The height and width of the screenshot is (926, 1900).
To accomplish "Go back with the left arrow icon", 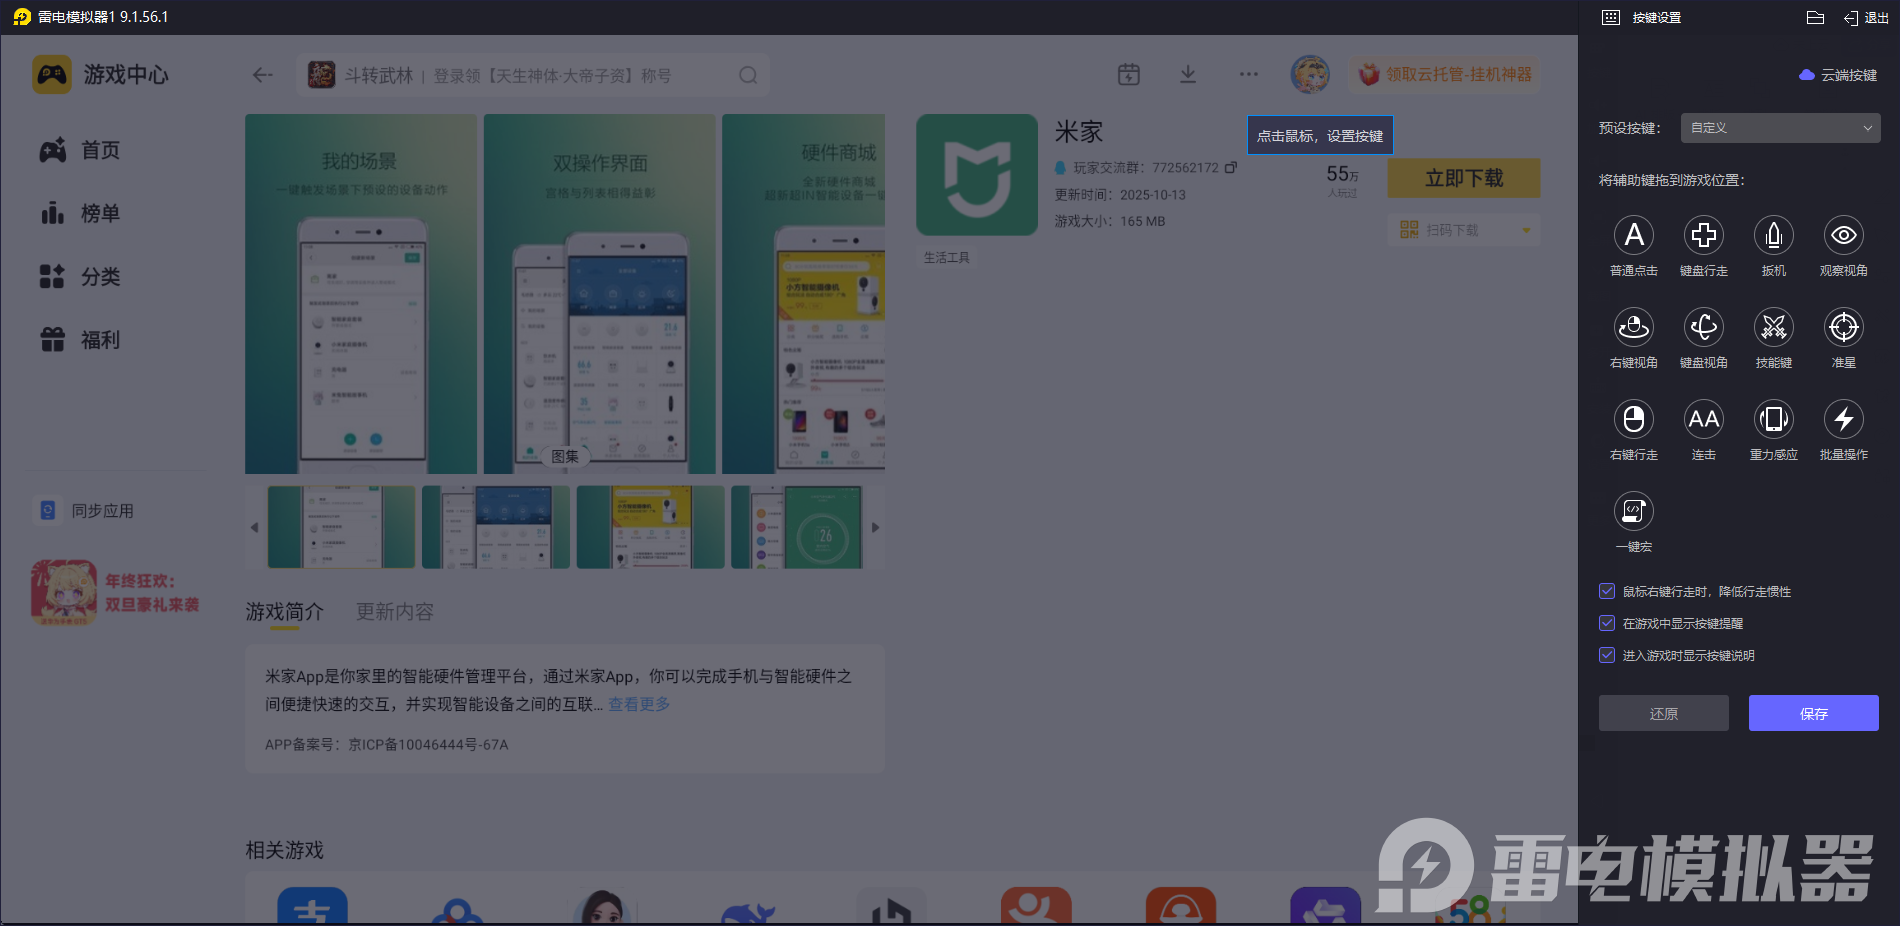I will click(263, 75).
